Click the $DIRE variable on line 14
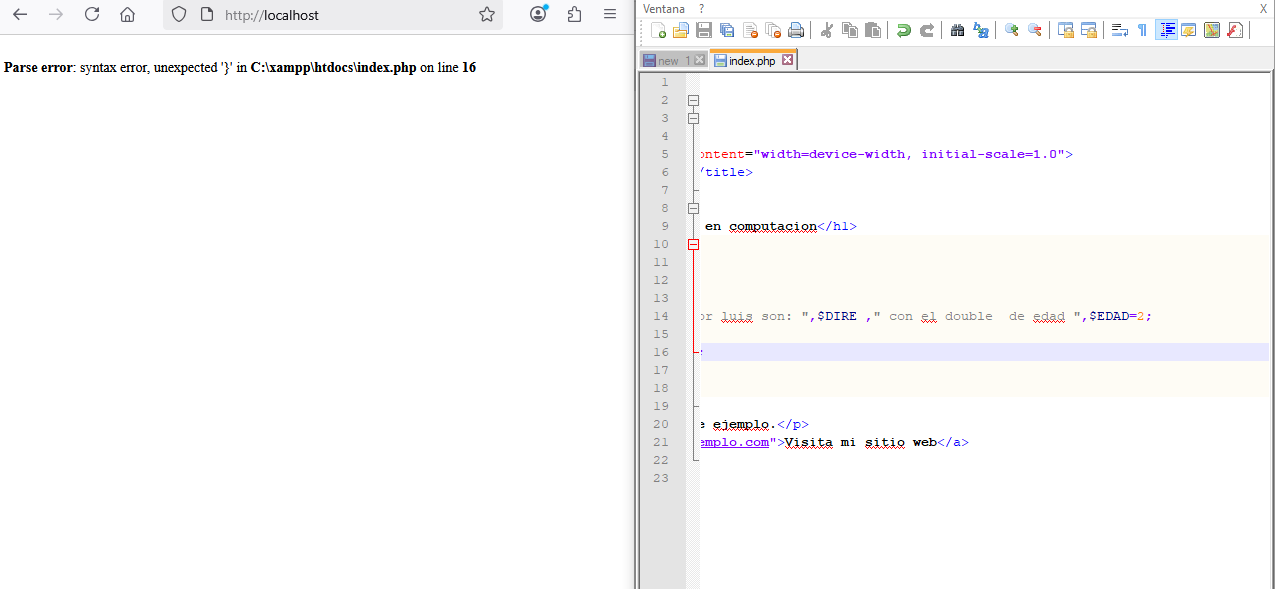 pyautogui.click(x=837, y=316)
